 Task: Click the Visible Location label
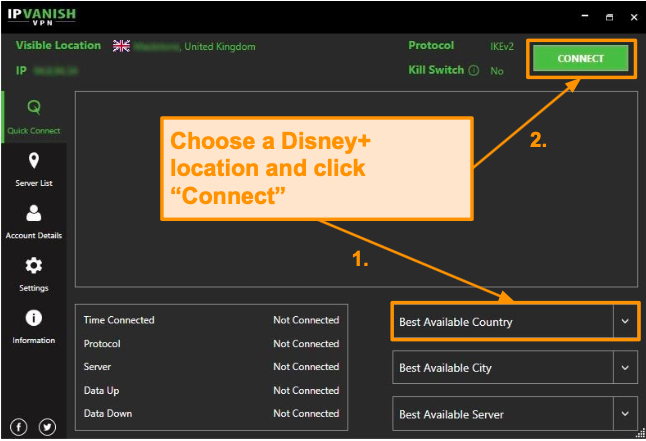coord(58,45)
